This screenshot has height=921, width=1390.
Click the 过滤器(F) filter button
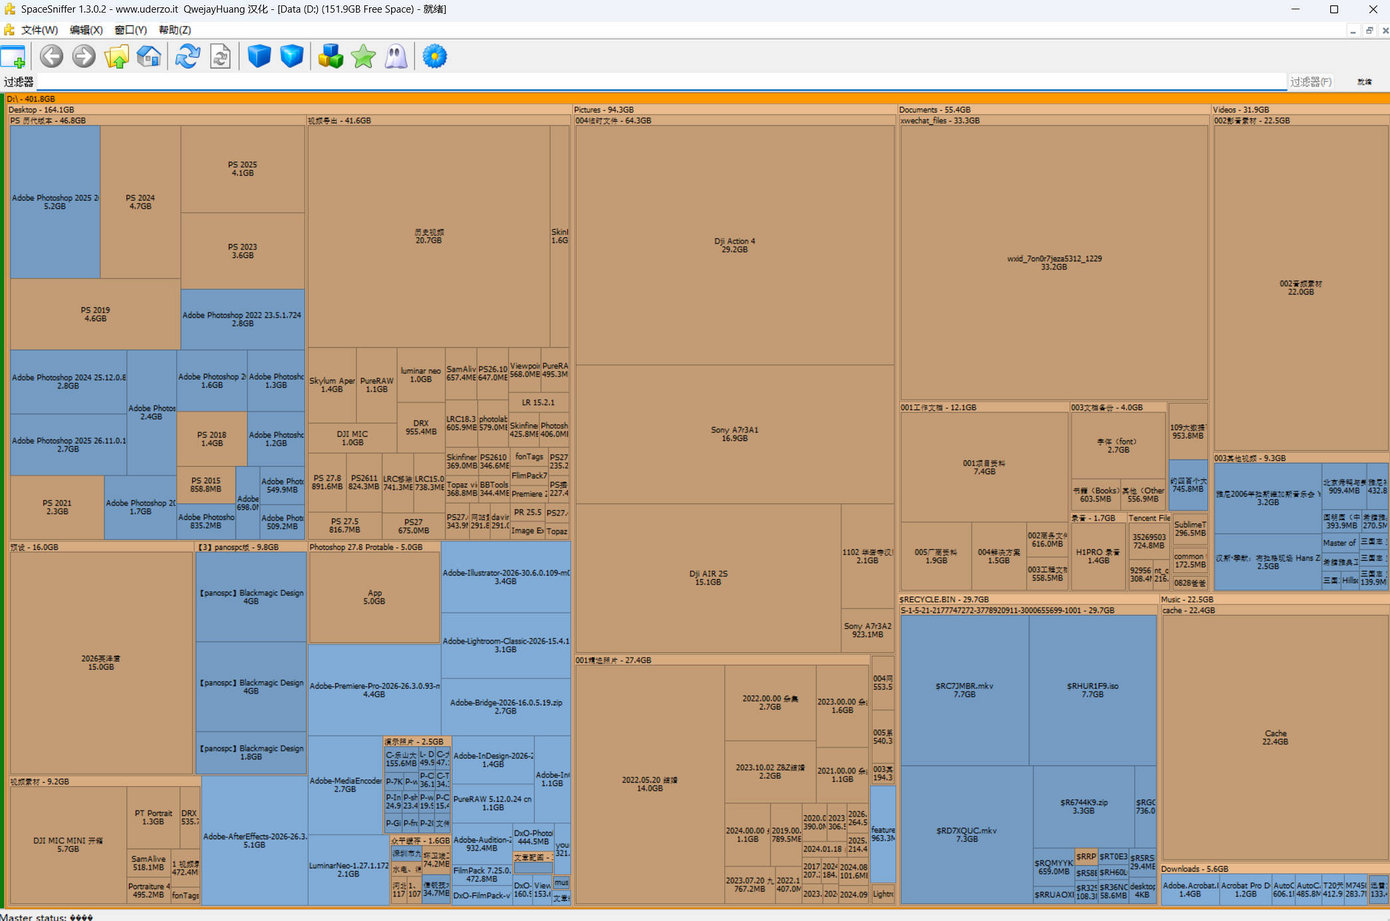1311,82
